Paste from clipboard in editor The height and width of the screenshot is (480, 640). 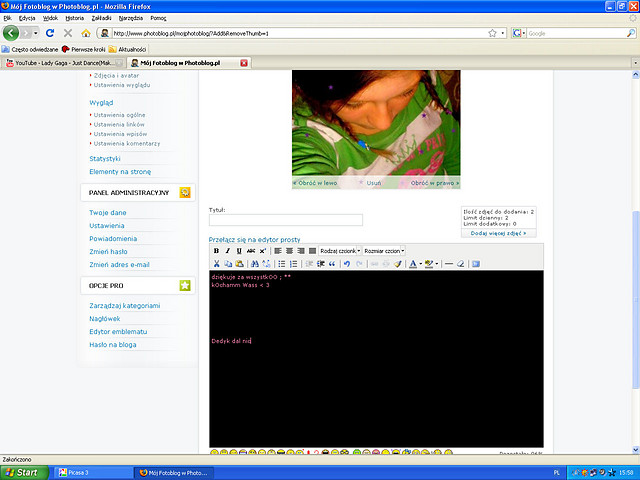(239, 264)
